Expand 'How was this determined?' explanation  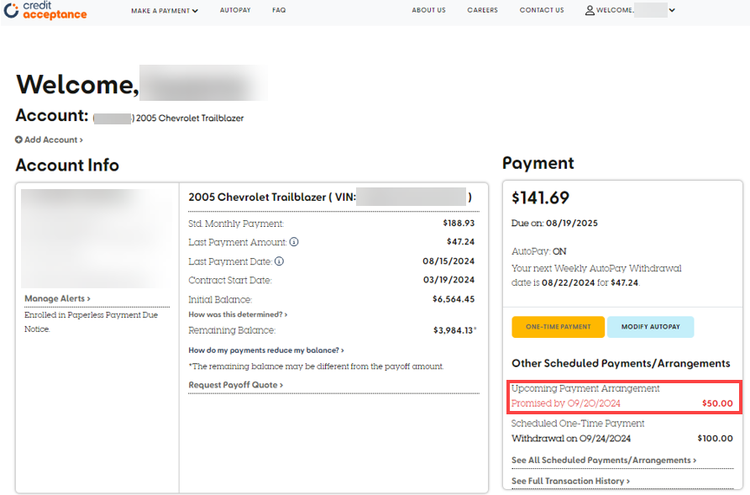click(x=235, y=314)
